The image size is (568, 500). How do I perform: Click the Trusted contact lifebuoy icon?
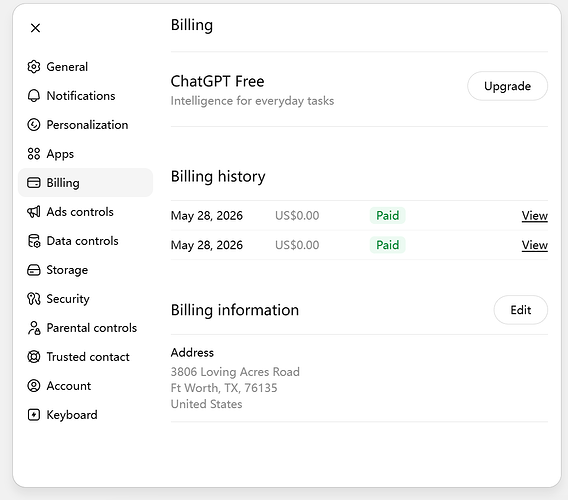[34, 357]
